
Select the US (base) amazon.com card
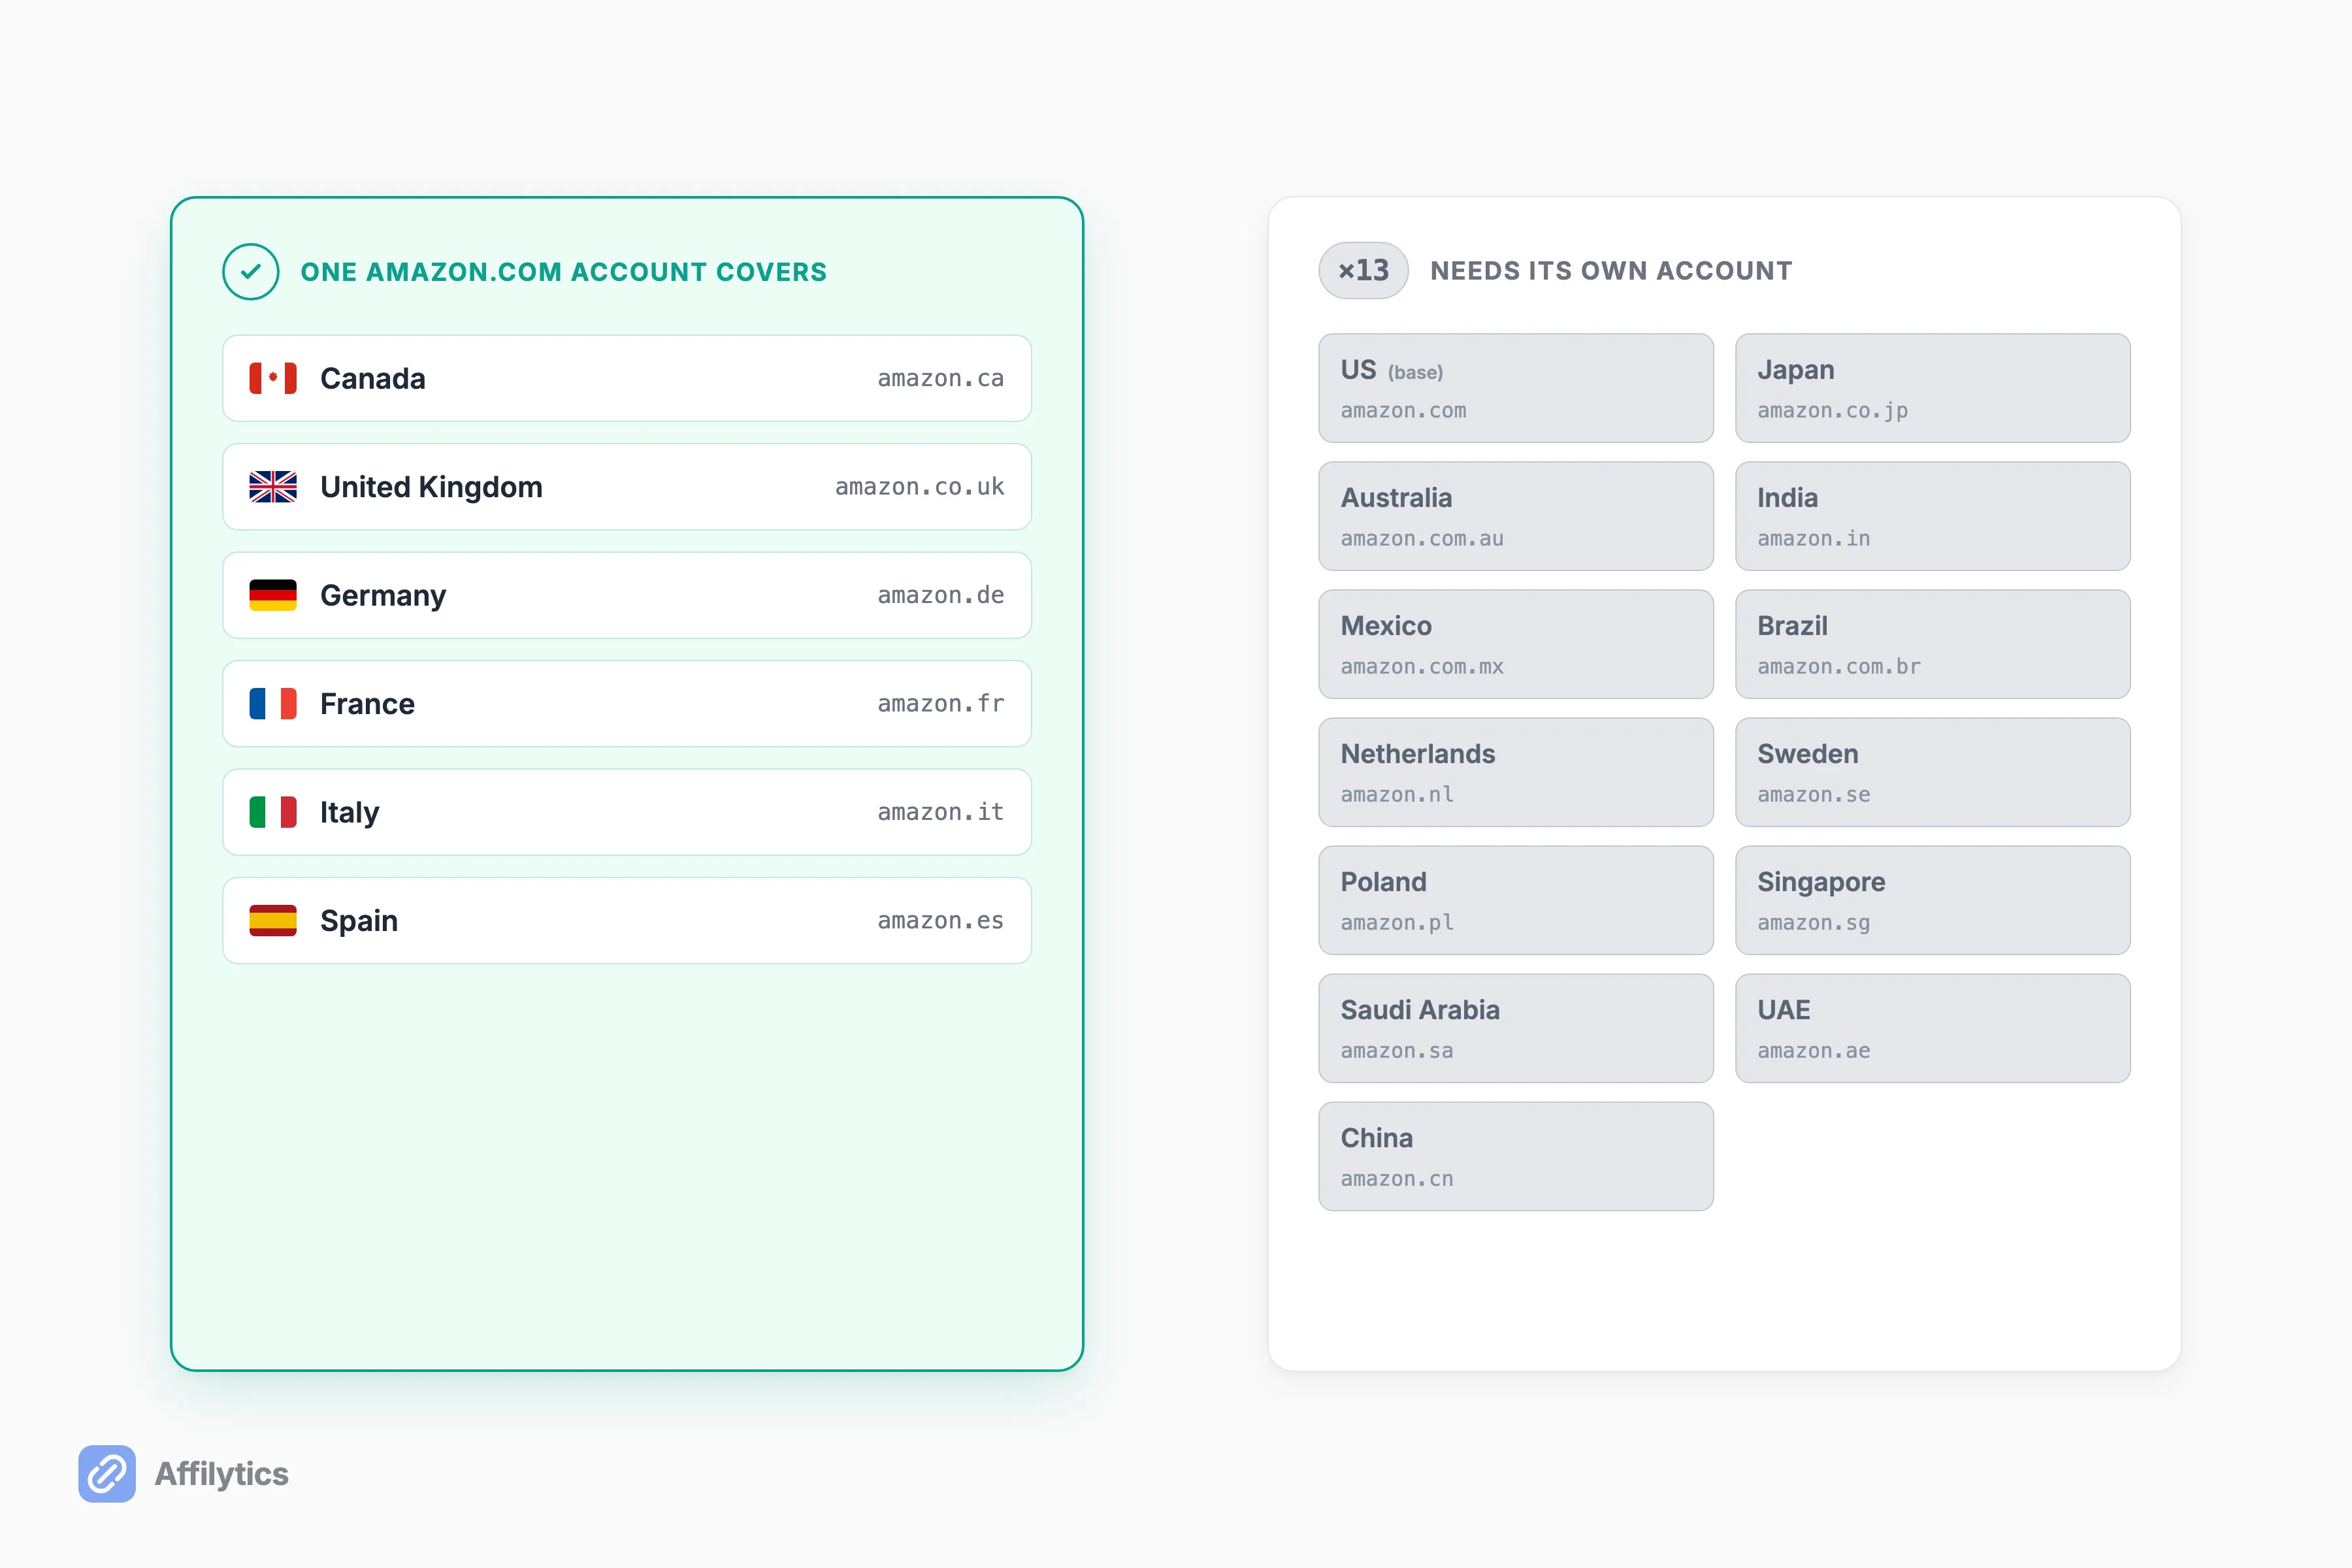click(1516, 388)
